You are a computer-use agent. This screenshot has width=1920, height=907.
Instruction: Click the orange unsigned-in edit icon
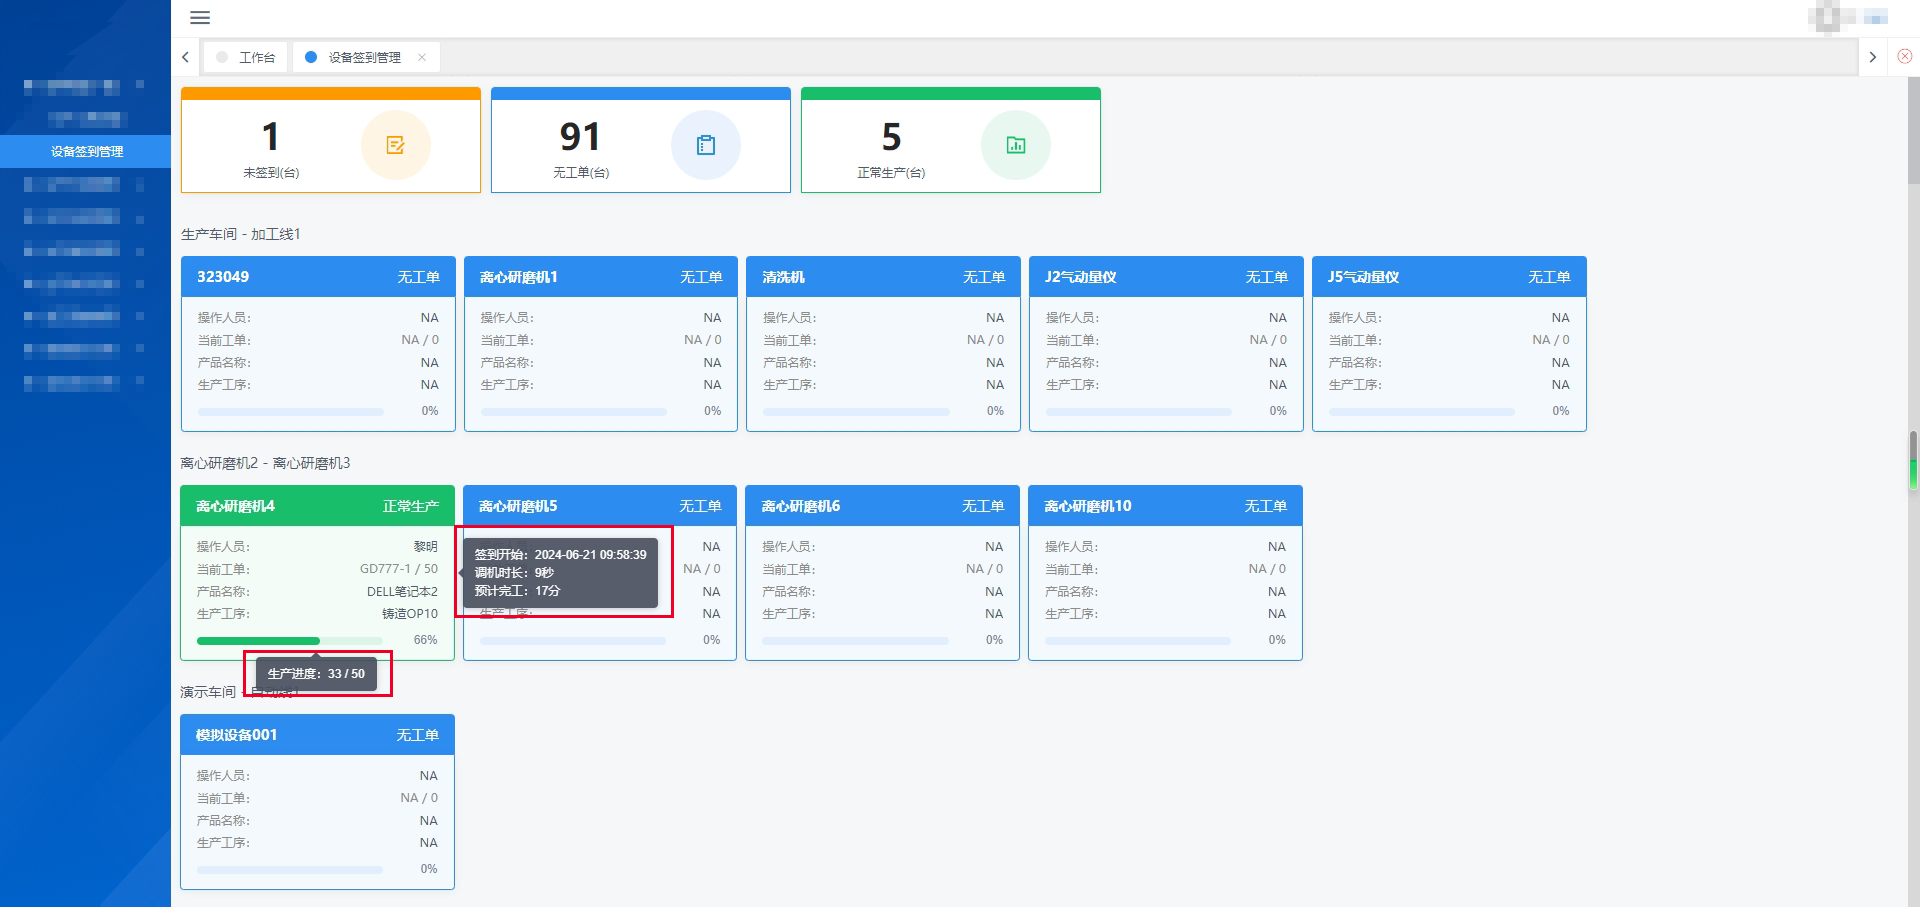(395, 145)
